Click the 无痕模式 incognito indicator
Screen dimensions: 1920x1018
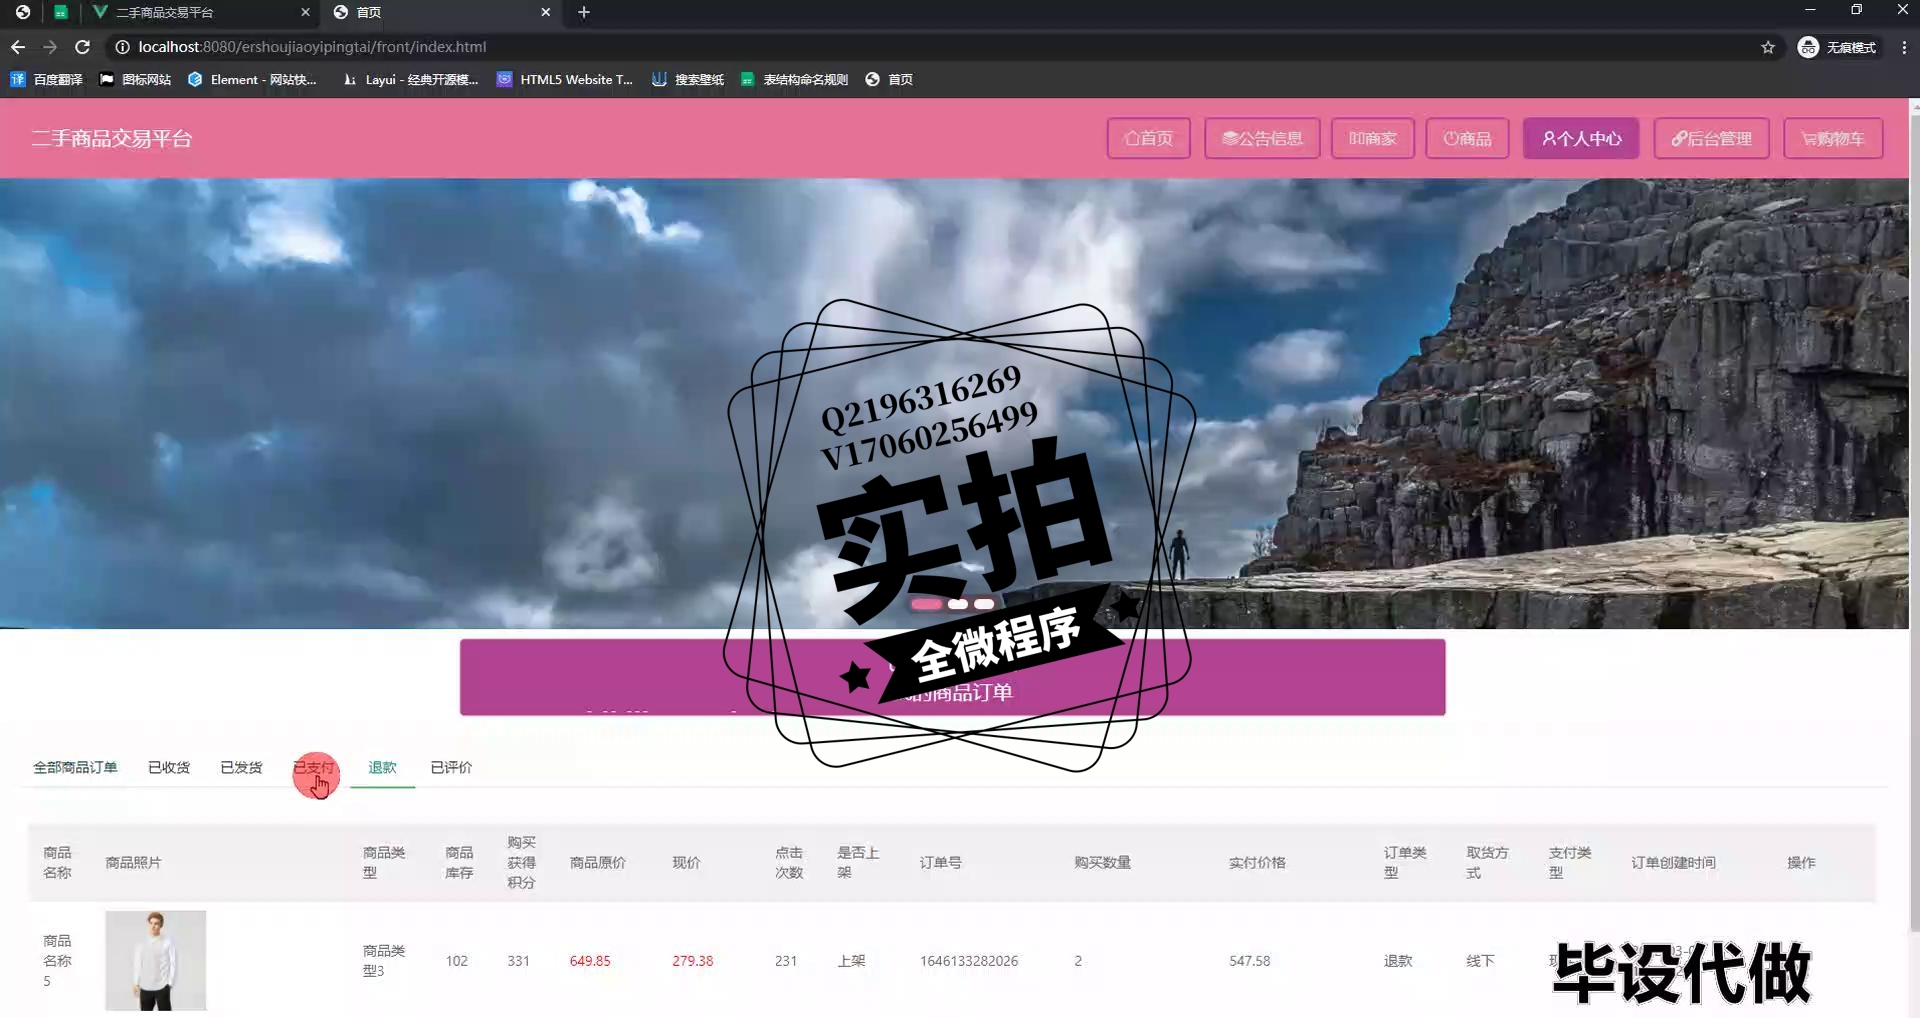(x=1838, y=47)
